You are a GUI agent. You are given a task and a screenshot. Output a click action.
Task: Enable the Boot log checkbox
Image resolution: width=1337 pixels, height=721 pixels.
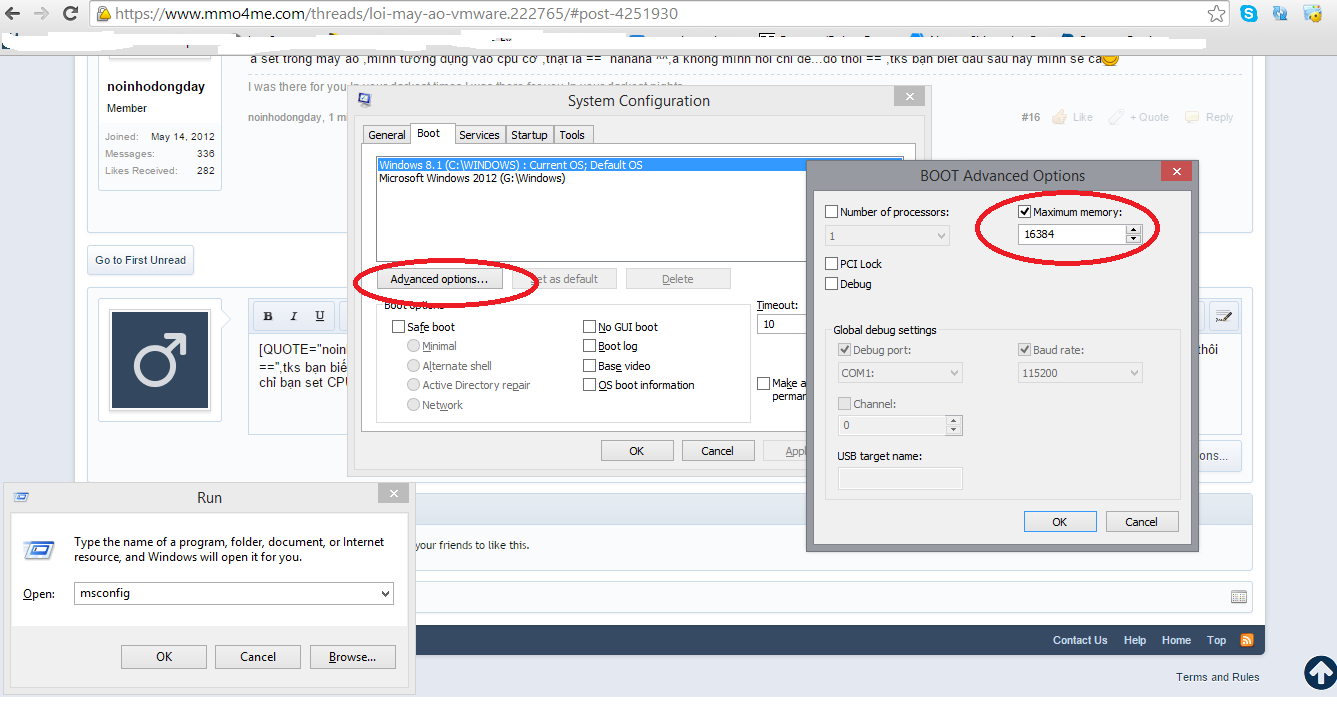590,346
